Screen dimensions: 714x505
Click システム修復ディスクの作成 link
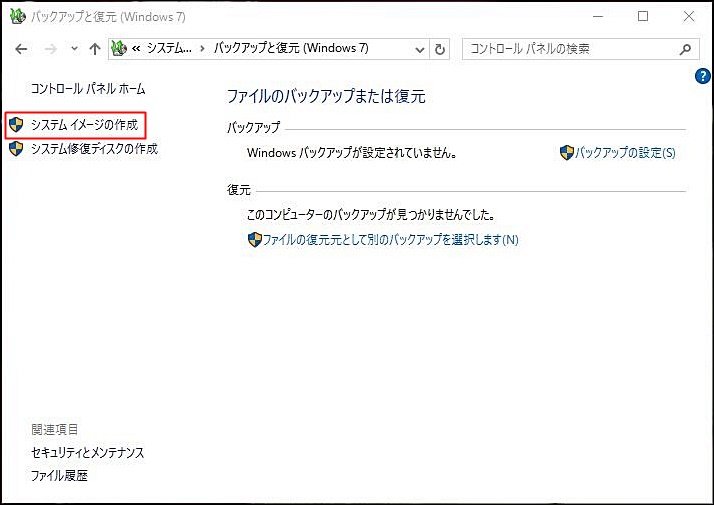(x=94, y=149)
